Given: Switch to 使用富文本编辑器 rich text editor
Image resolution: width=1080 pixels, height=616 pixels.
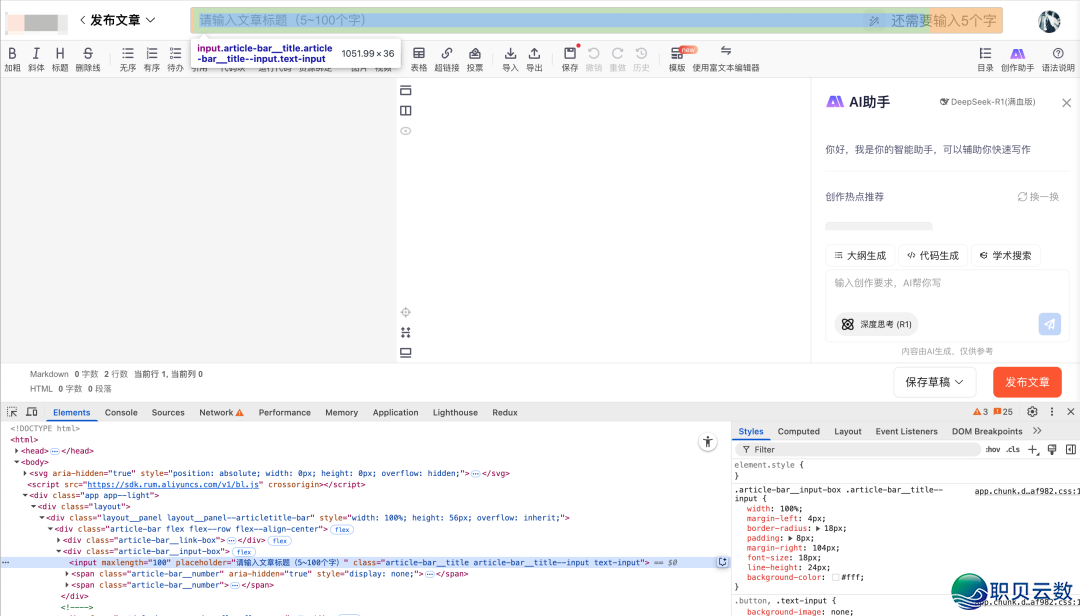Looking at the screenshot, I should (726, 54).
